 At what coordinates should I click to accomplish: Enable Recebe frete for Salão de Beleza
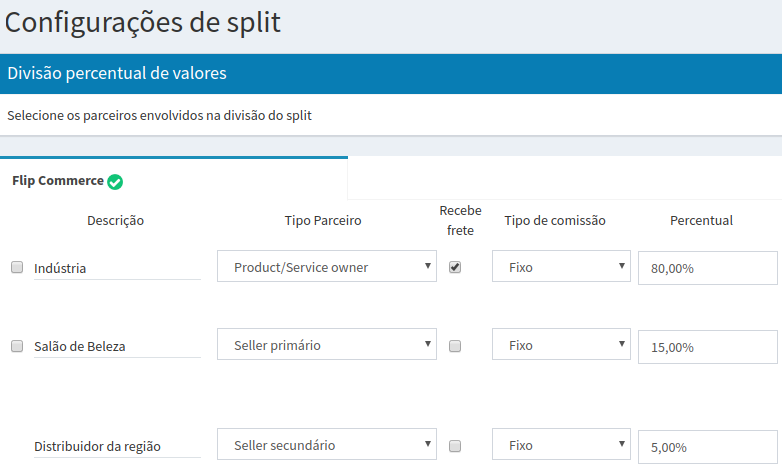pyautogui.click(x=455, y=346)
